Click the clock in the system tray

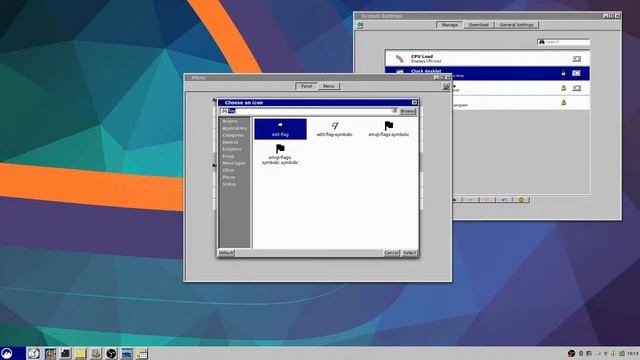point(633,353)
